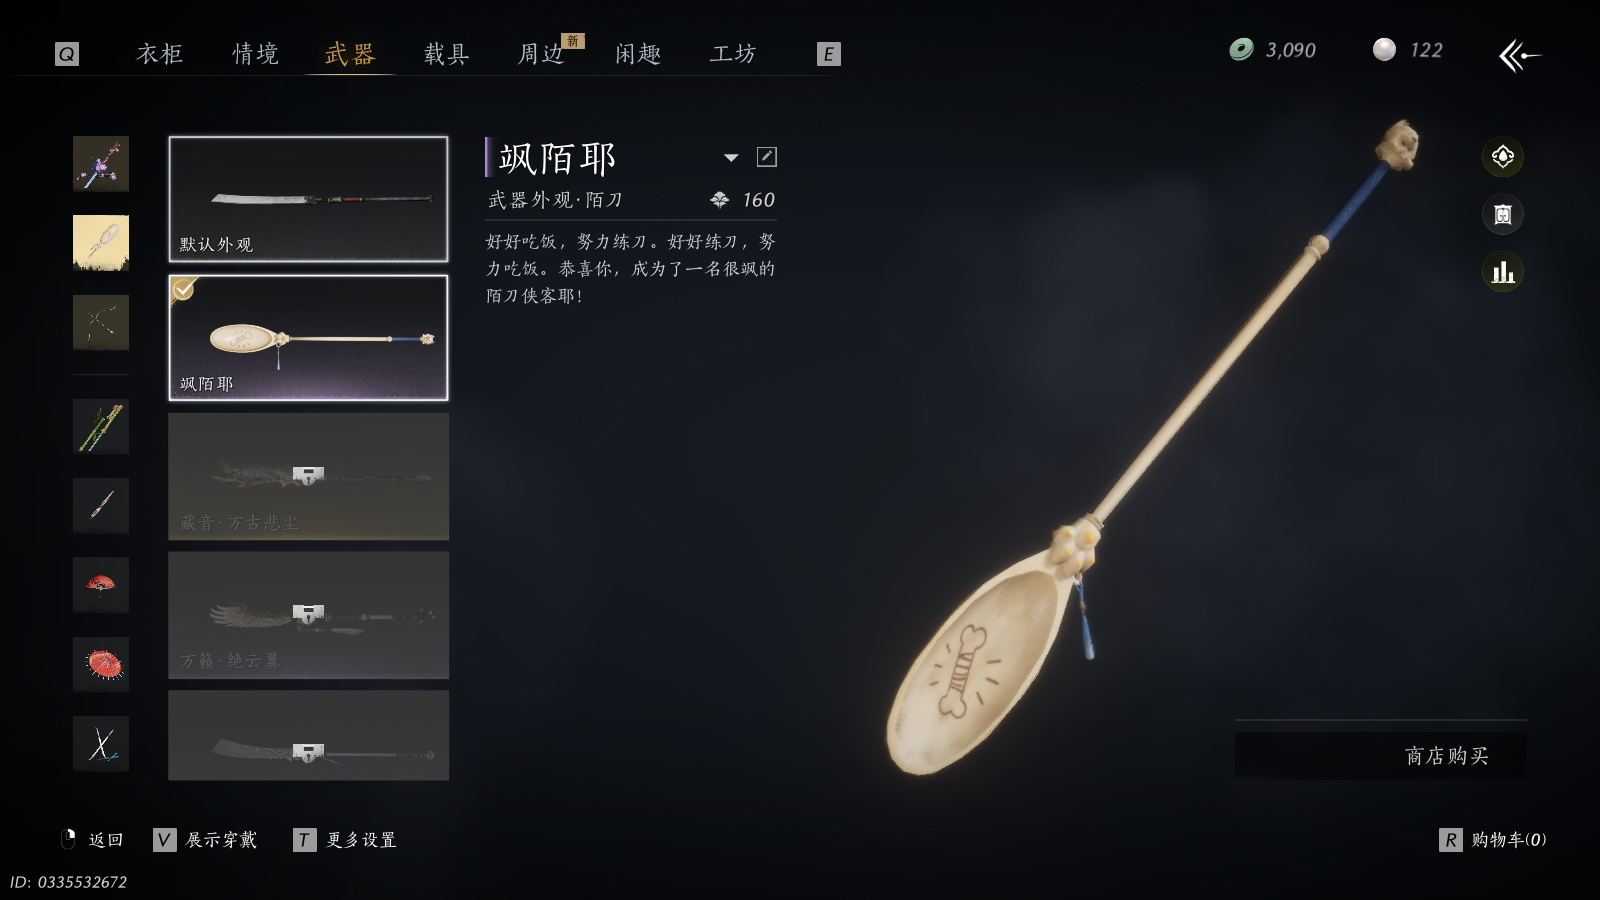Click the back arrow icon top right

pyautogui.click(x=1519, y=55)
